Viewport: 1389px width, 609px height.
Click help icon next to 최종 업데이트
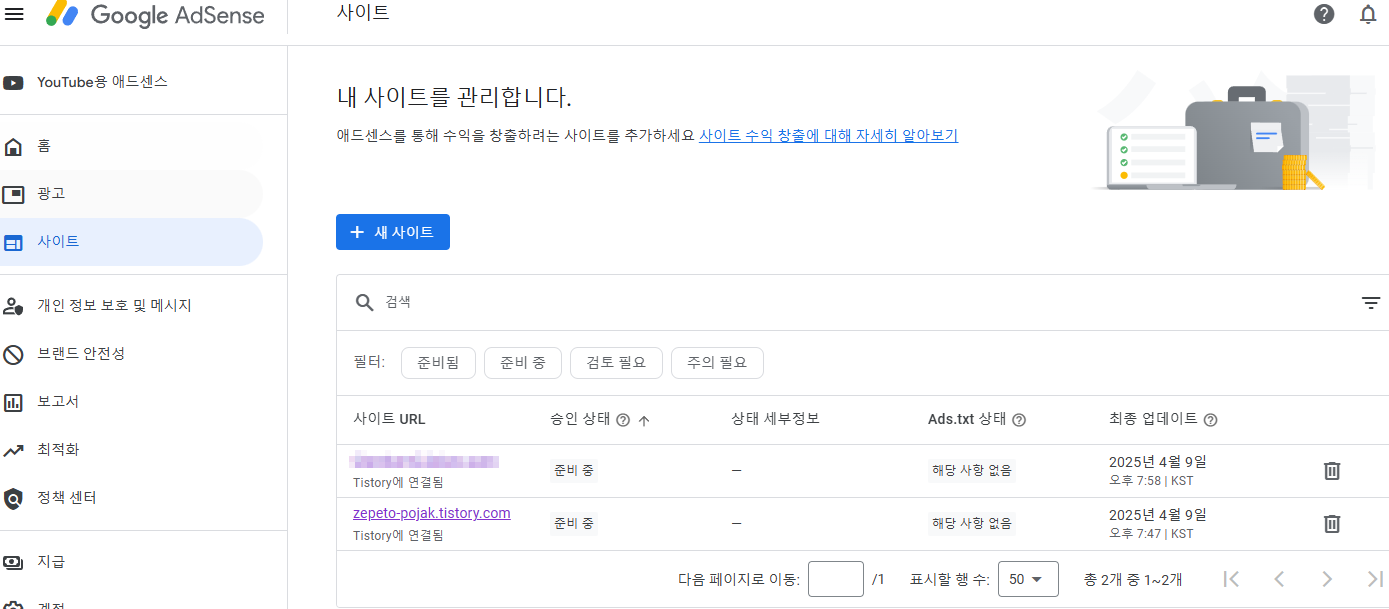coord(1211,420)
